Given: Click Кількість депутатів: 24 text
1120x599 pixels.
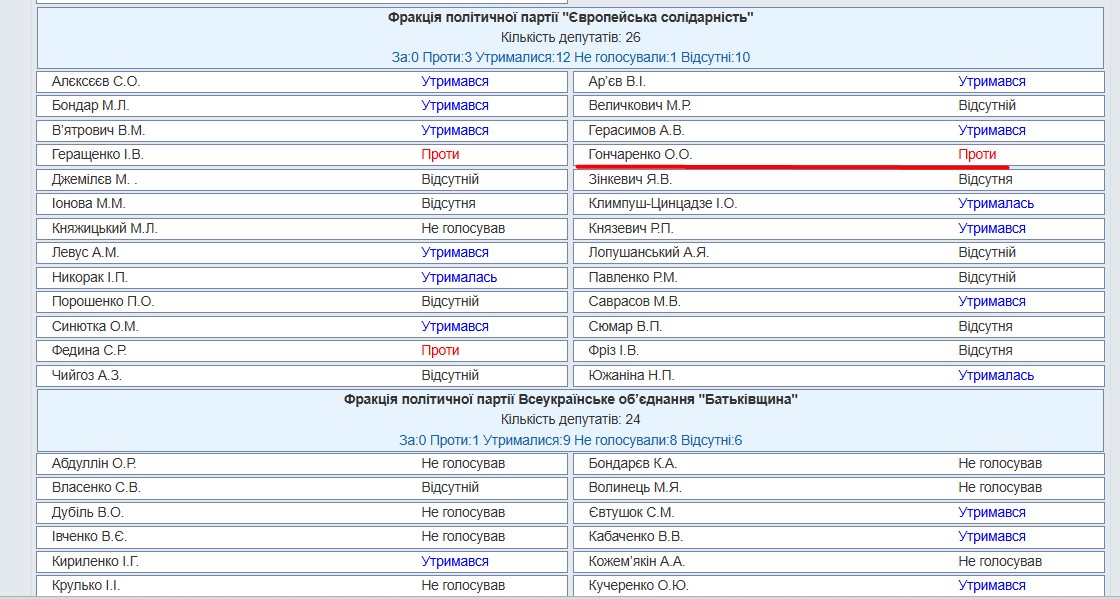Looking at the screenshot, I should coord(571,420).
